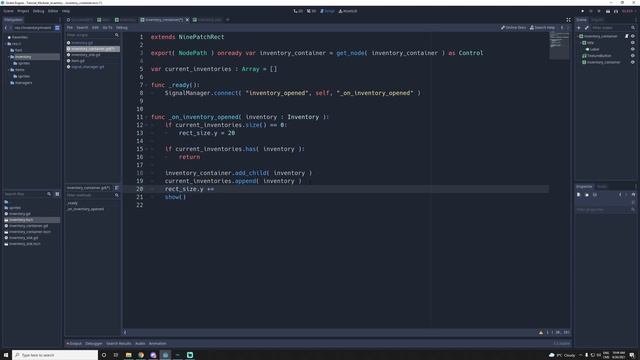640x360 pixels.
Task: Switch to the 3D workspace button
Action: click(311, 11)
